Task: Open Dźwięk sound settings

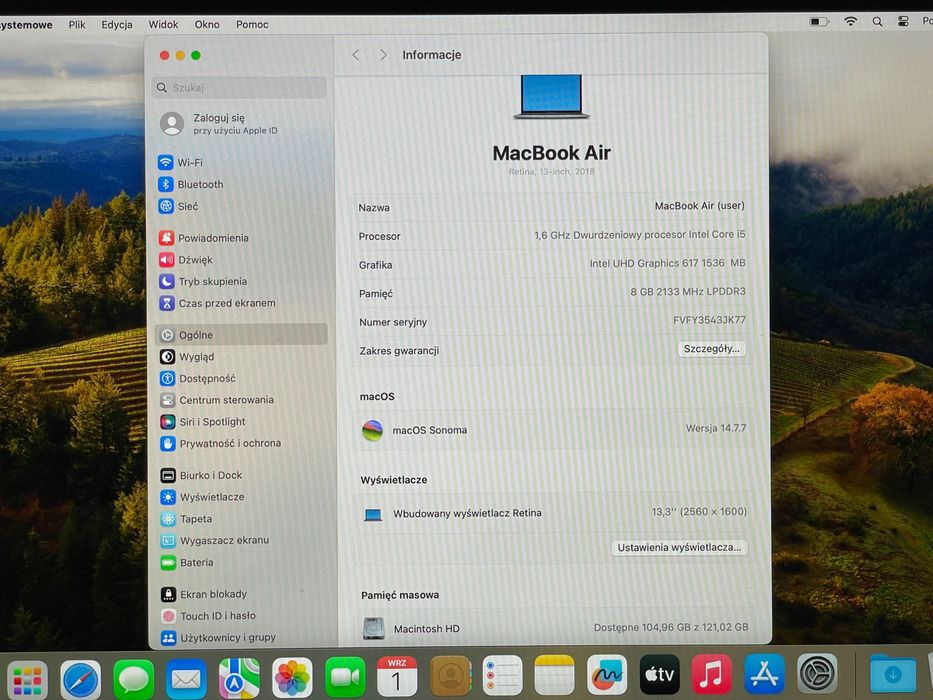Action: click(186, 260)
